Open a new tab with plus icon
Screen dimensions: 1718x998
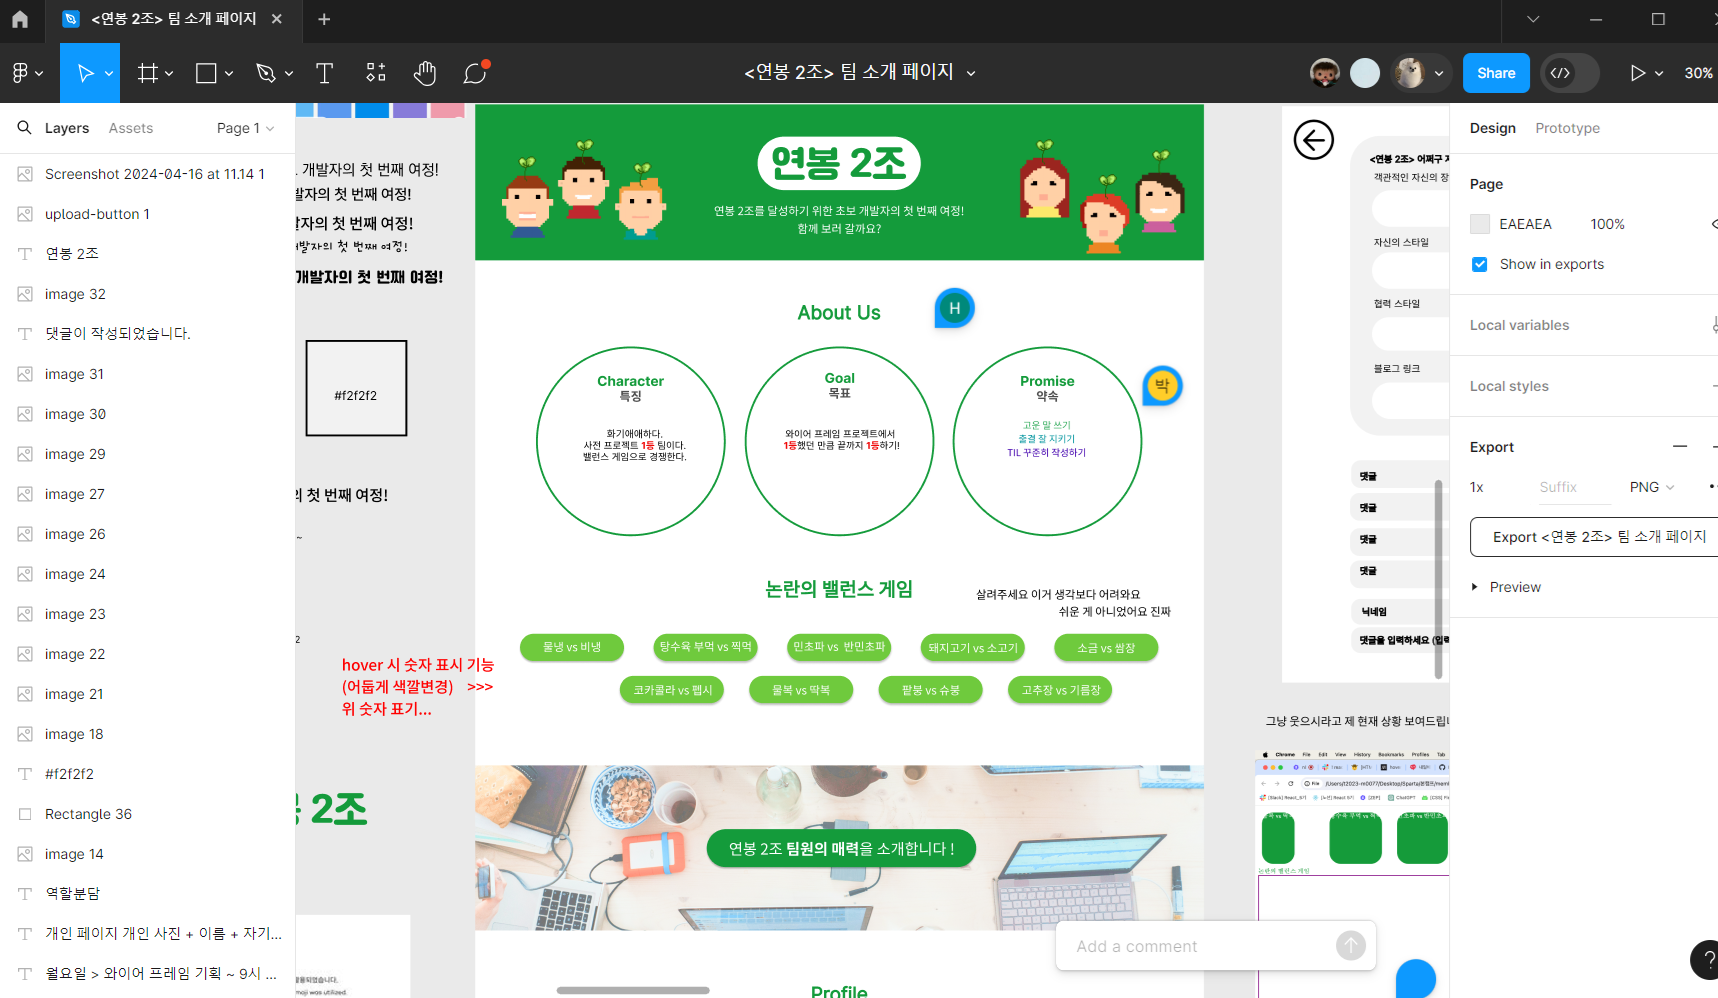tap(324, 19)
